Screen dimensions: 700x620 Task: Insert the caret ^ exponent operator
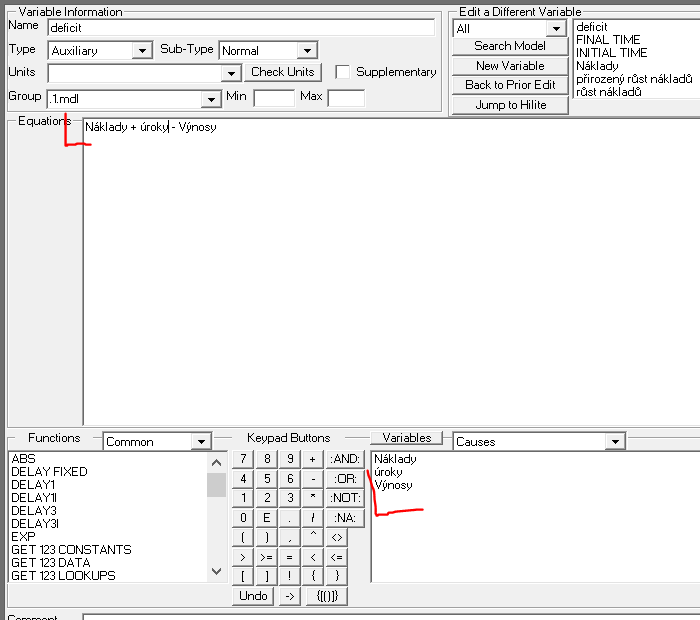point(312,537)
